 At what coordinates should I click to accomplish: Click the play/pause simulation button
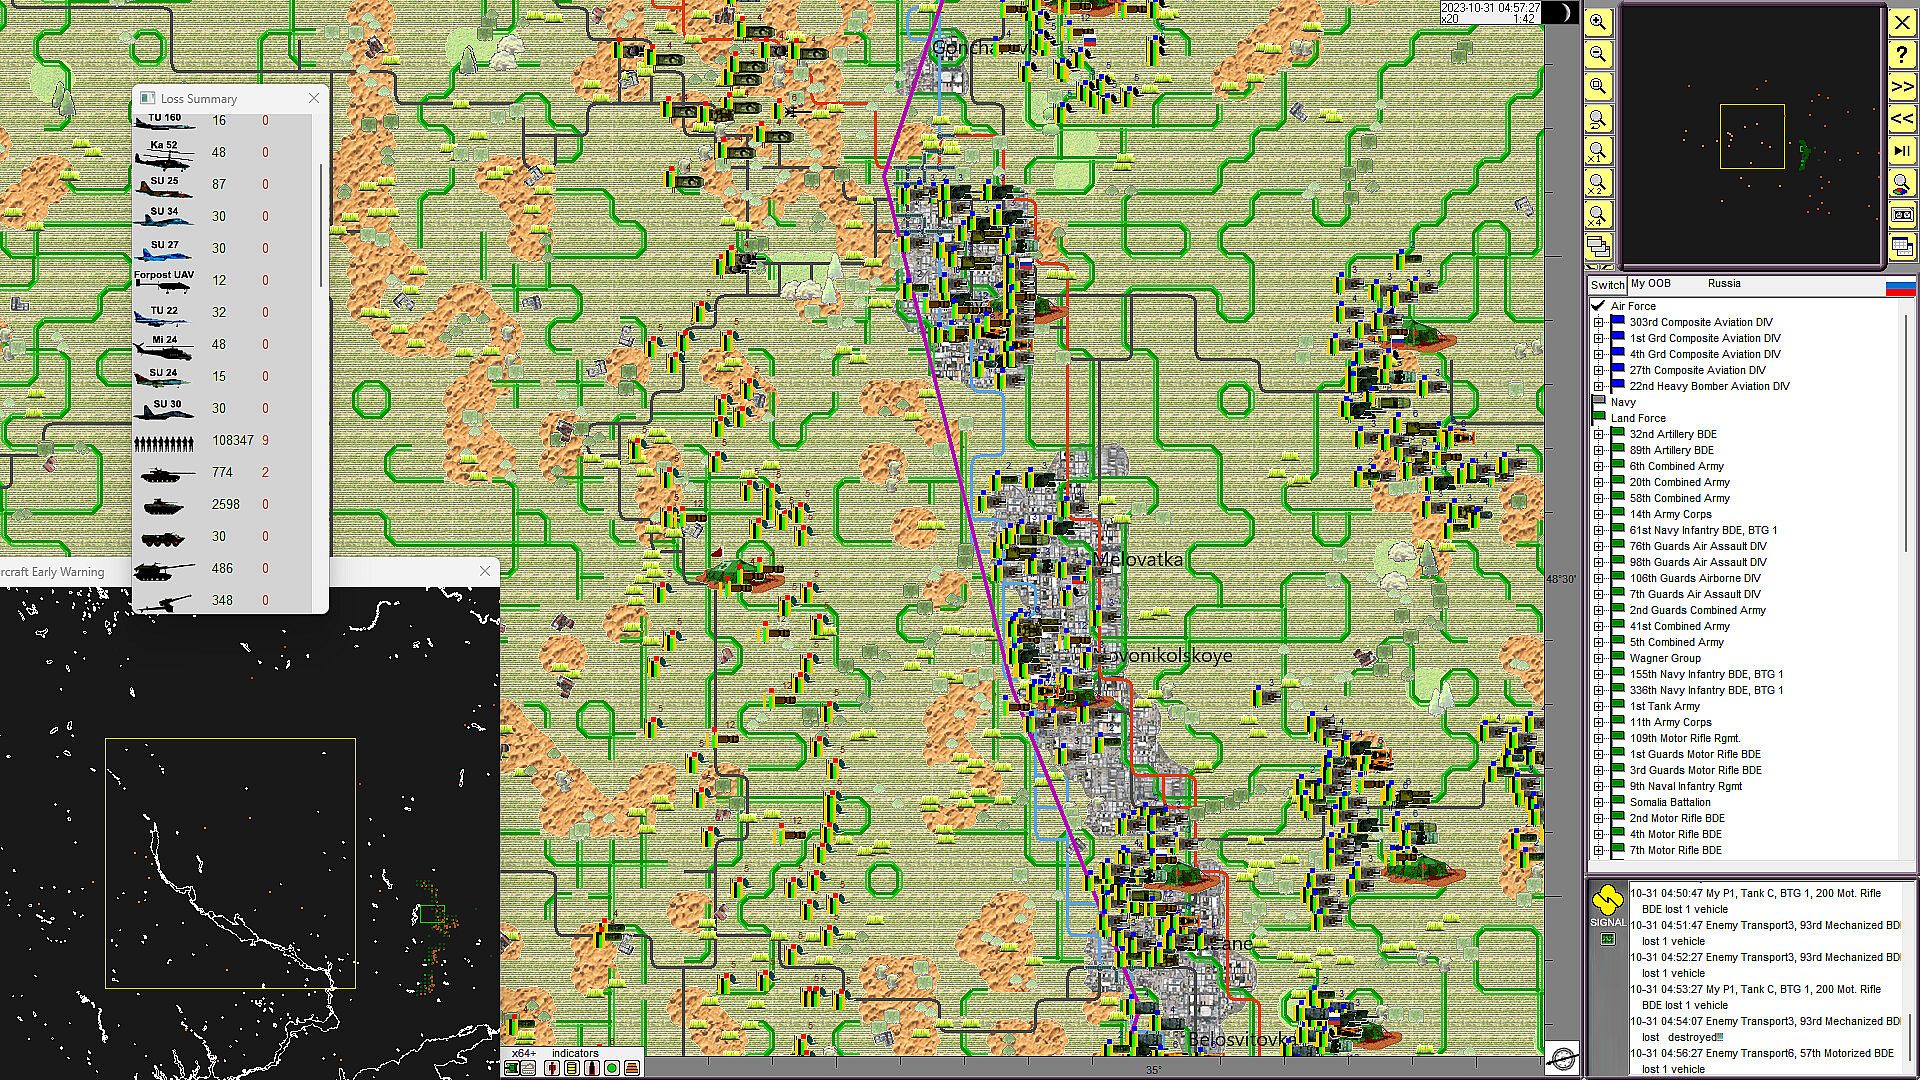[1901, 151]
